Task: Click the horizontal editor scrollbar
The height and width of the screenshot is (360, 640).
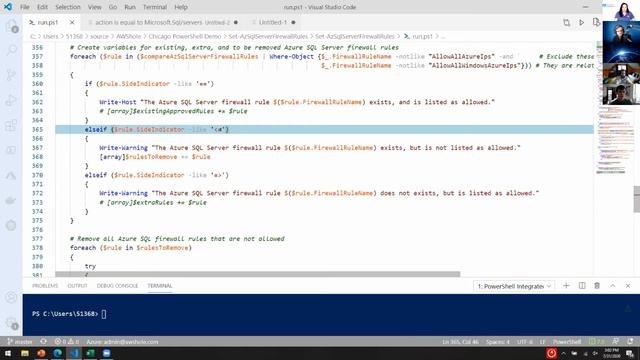Action: coord(258,274)
